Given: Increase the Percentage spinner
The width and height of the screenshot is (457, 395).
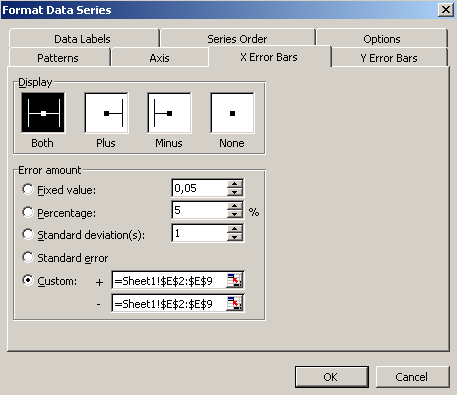Looking at the screenshot, I should point(235,206).
